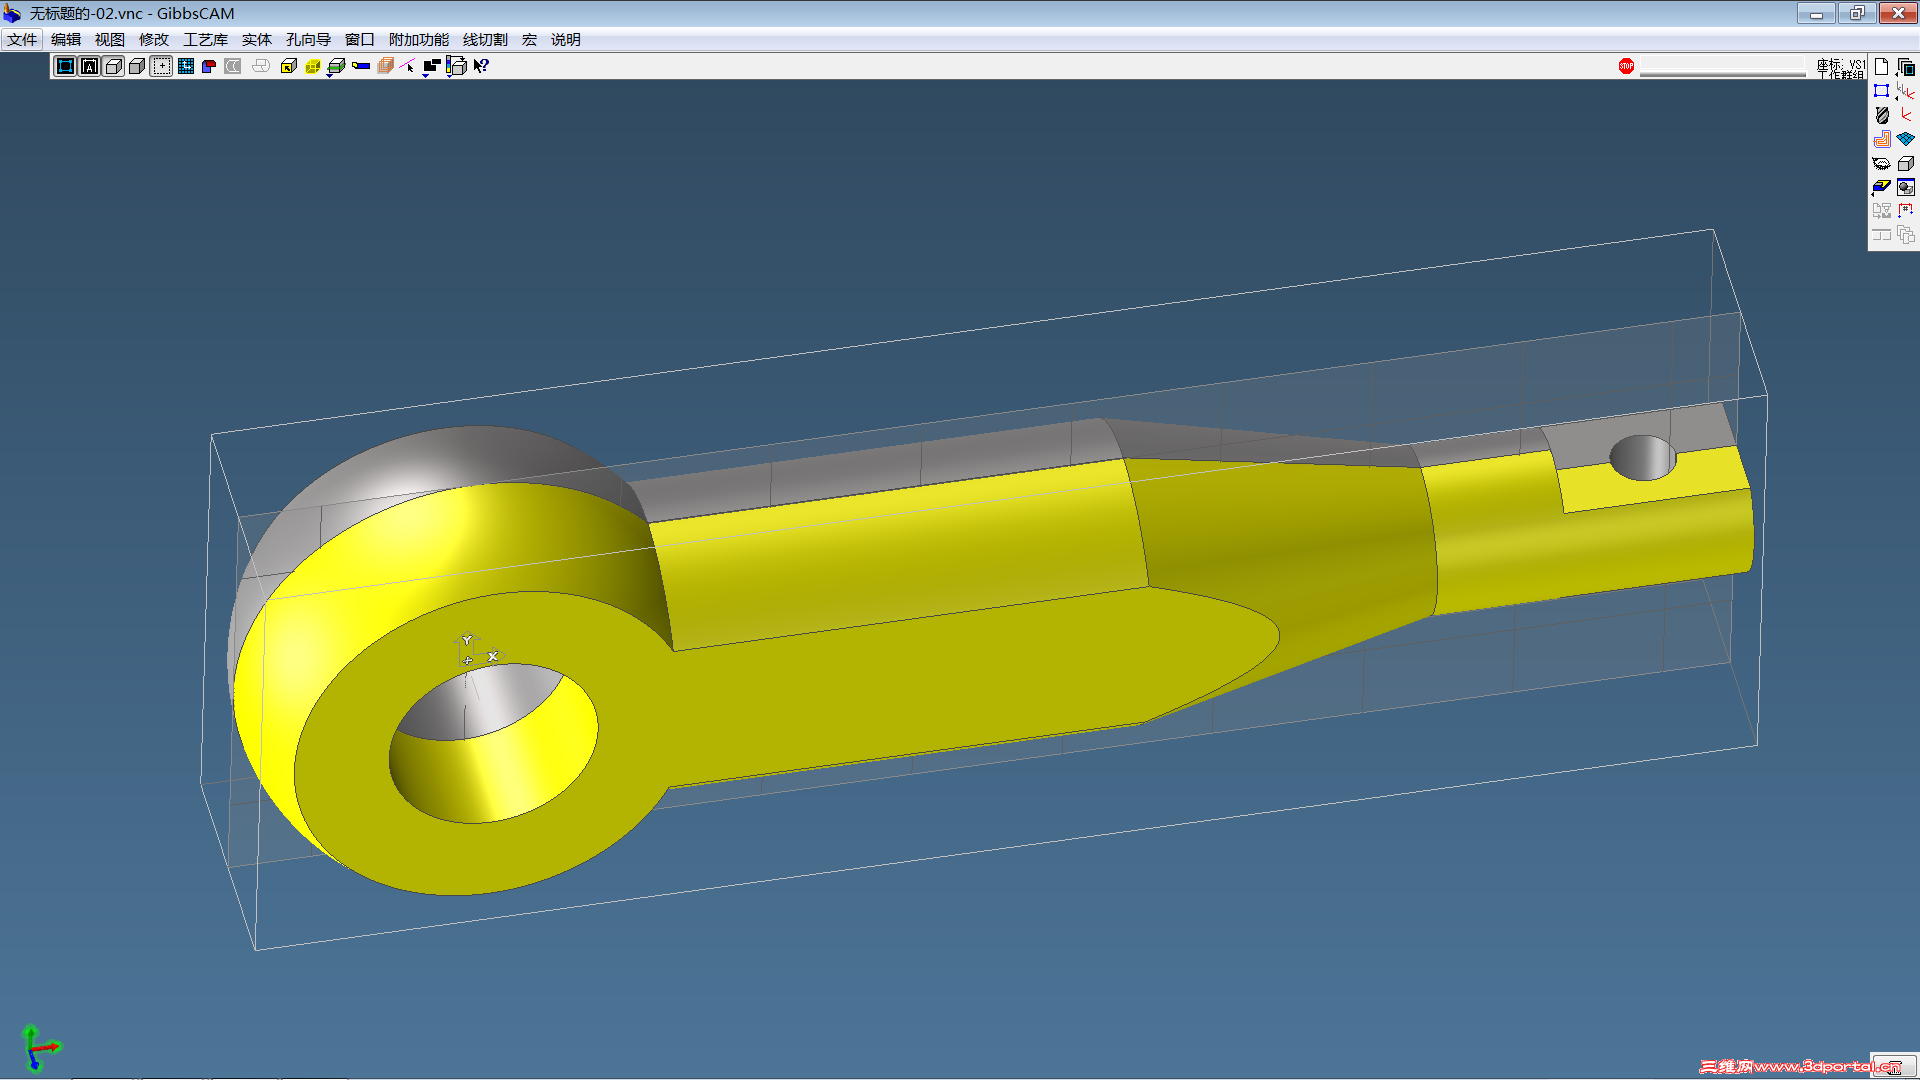Image resolution: width=1920 pixels, height=1080 pixels.
Task: Open the 工艺库 menu
Action: 205,40
